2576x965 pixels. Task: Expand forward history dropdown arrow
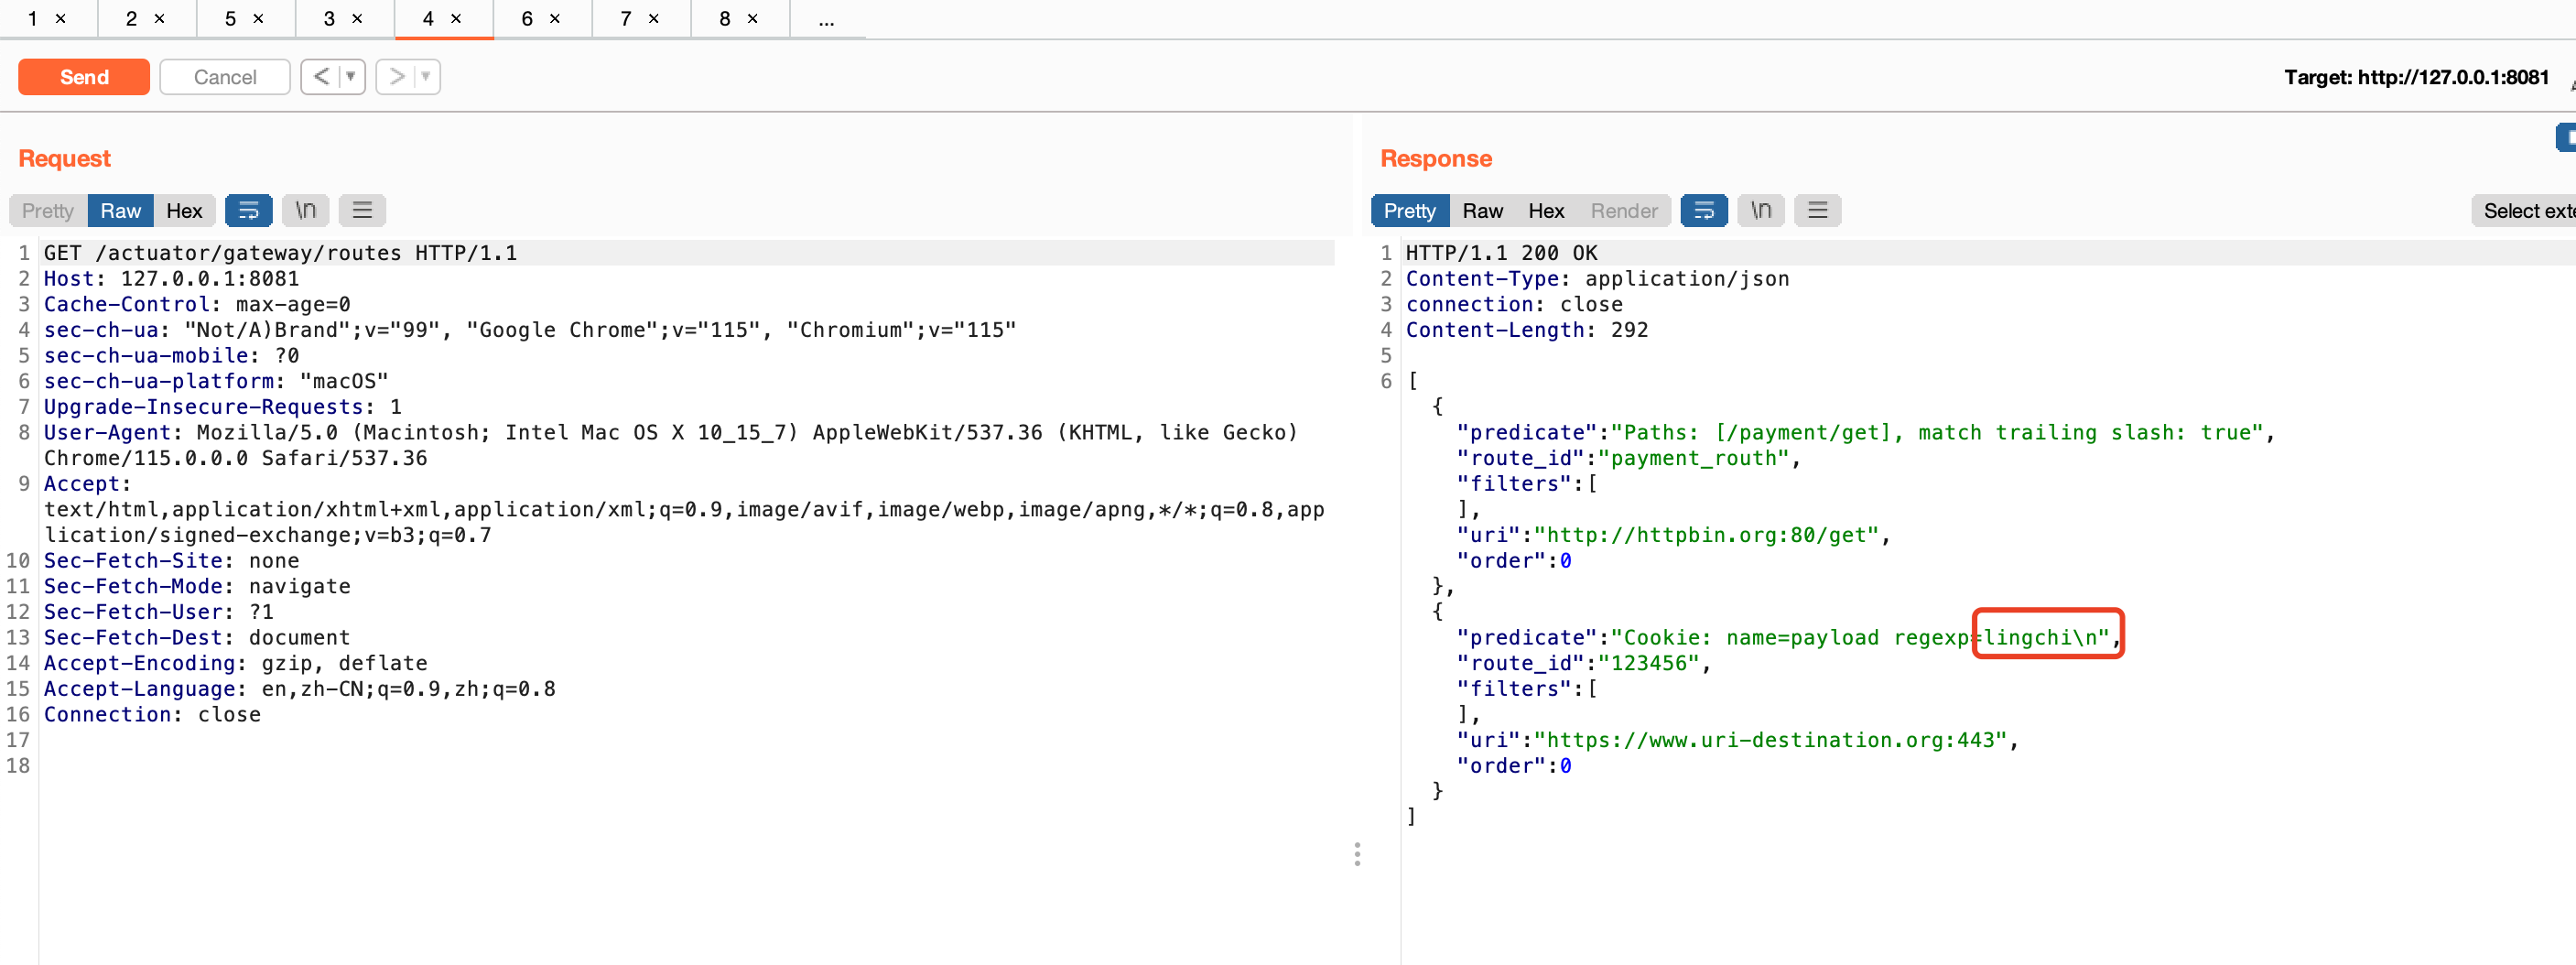tap(426, 77)
